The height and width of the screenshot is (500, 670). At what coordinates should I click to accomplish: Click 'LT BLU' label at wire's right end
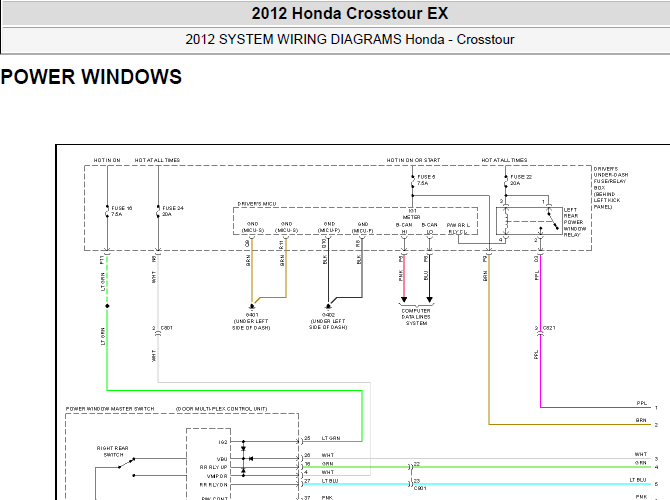pos(638,480)
